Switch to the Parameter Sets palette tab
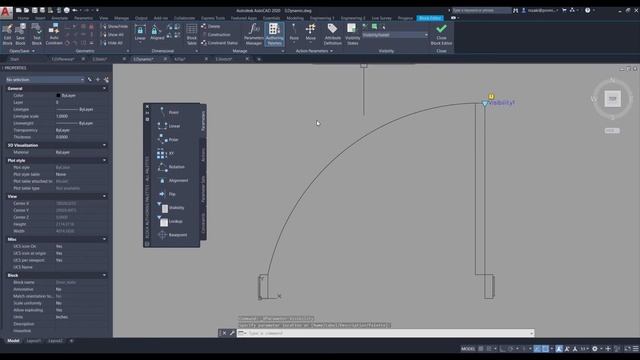Image resolution: width=640 pixels, height=360 pixels. (x=203, y=189)
